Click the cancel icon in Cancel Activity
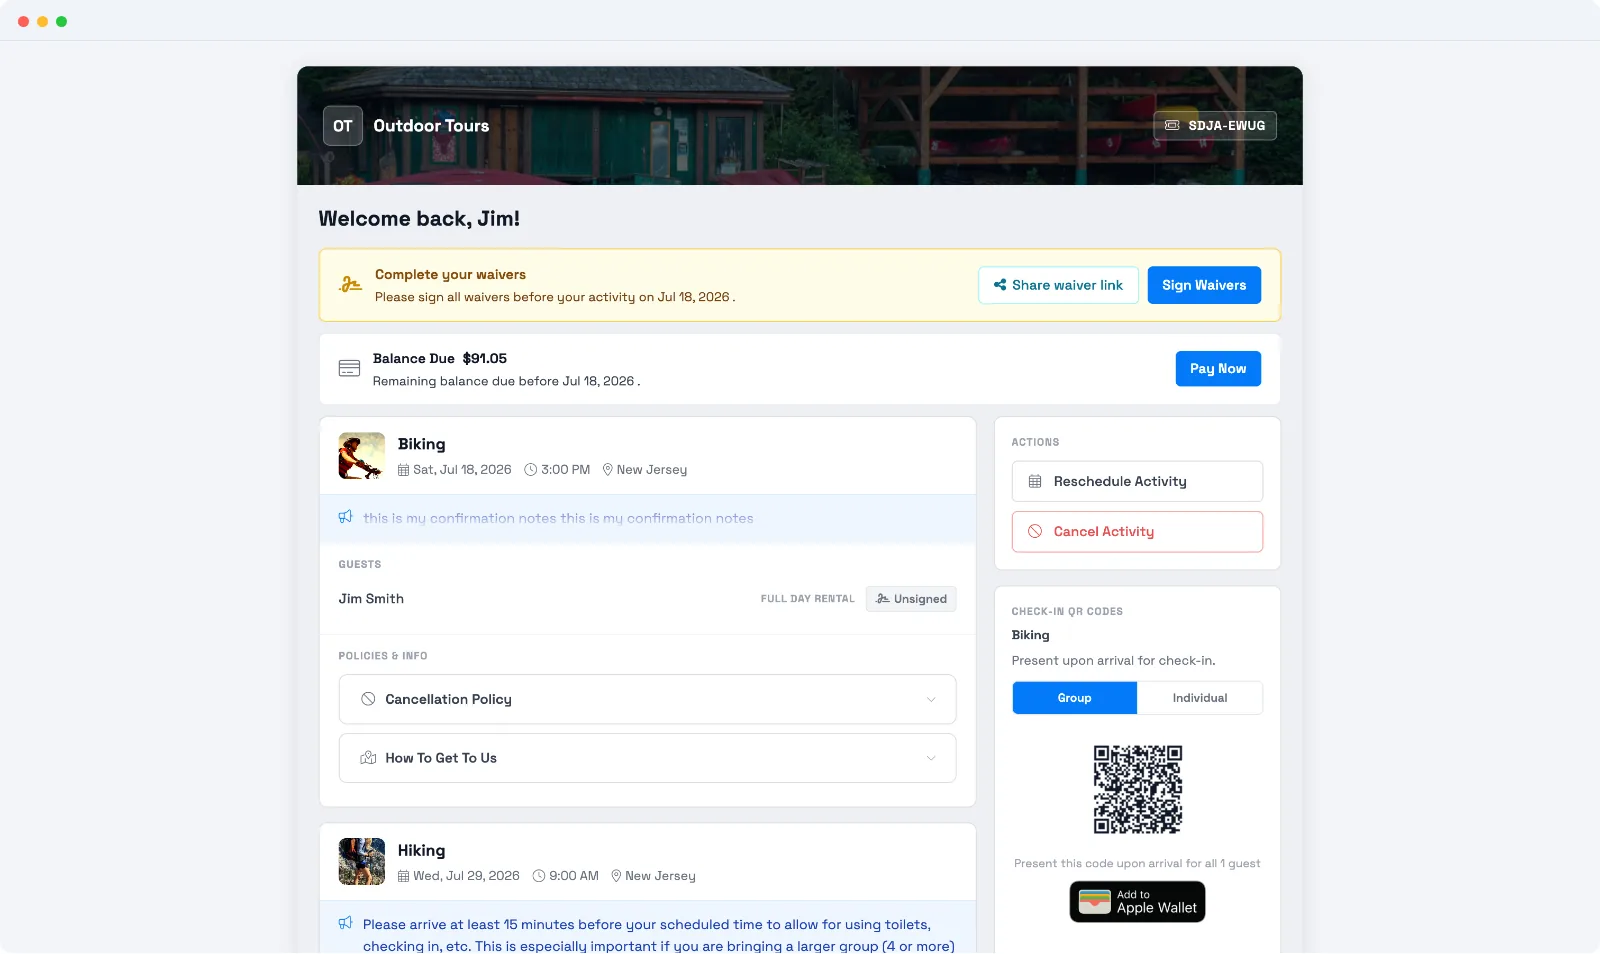This screenshot has height=954, width=1600. coord(1035,532)
